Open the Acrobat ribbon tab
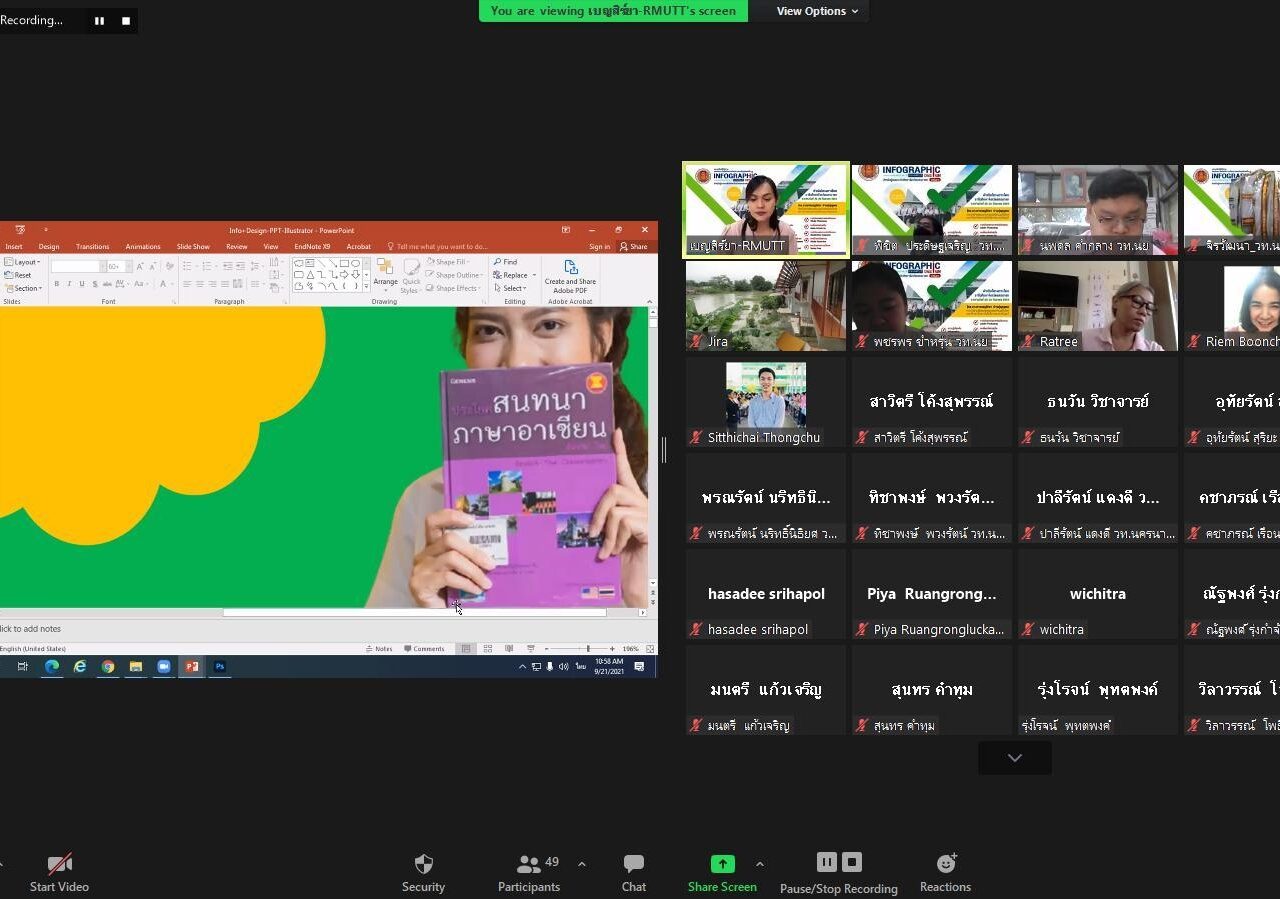Screen dimensions: 1280x899 click(358, 246)
